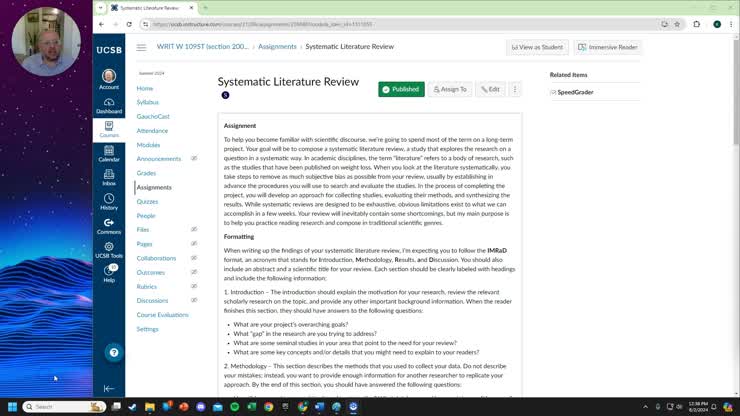This screenshot has height=416, width=740.
Task: Go to Modules in course navigation
Action: [148, 145]
